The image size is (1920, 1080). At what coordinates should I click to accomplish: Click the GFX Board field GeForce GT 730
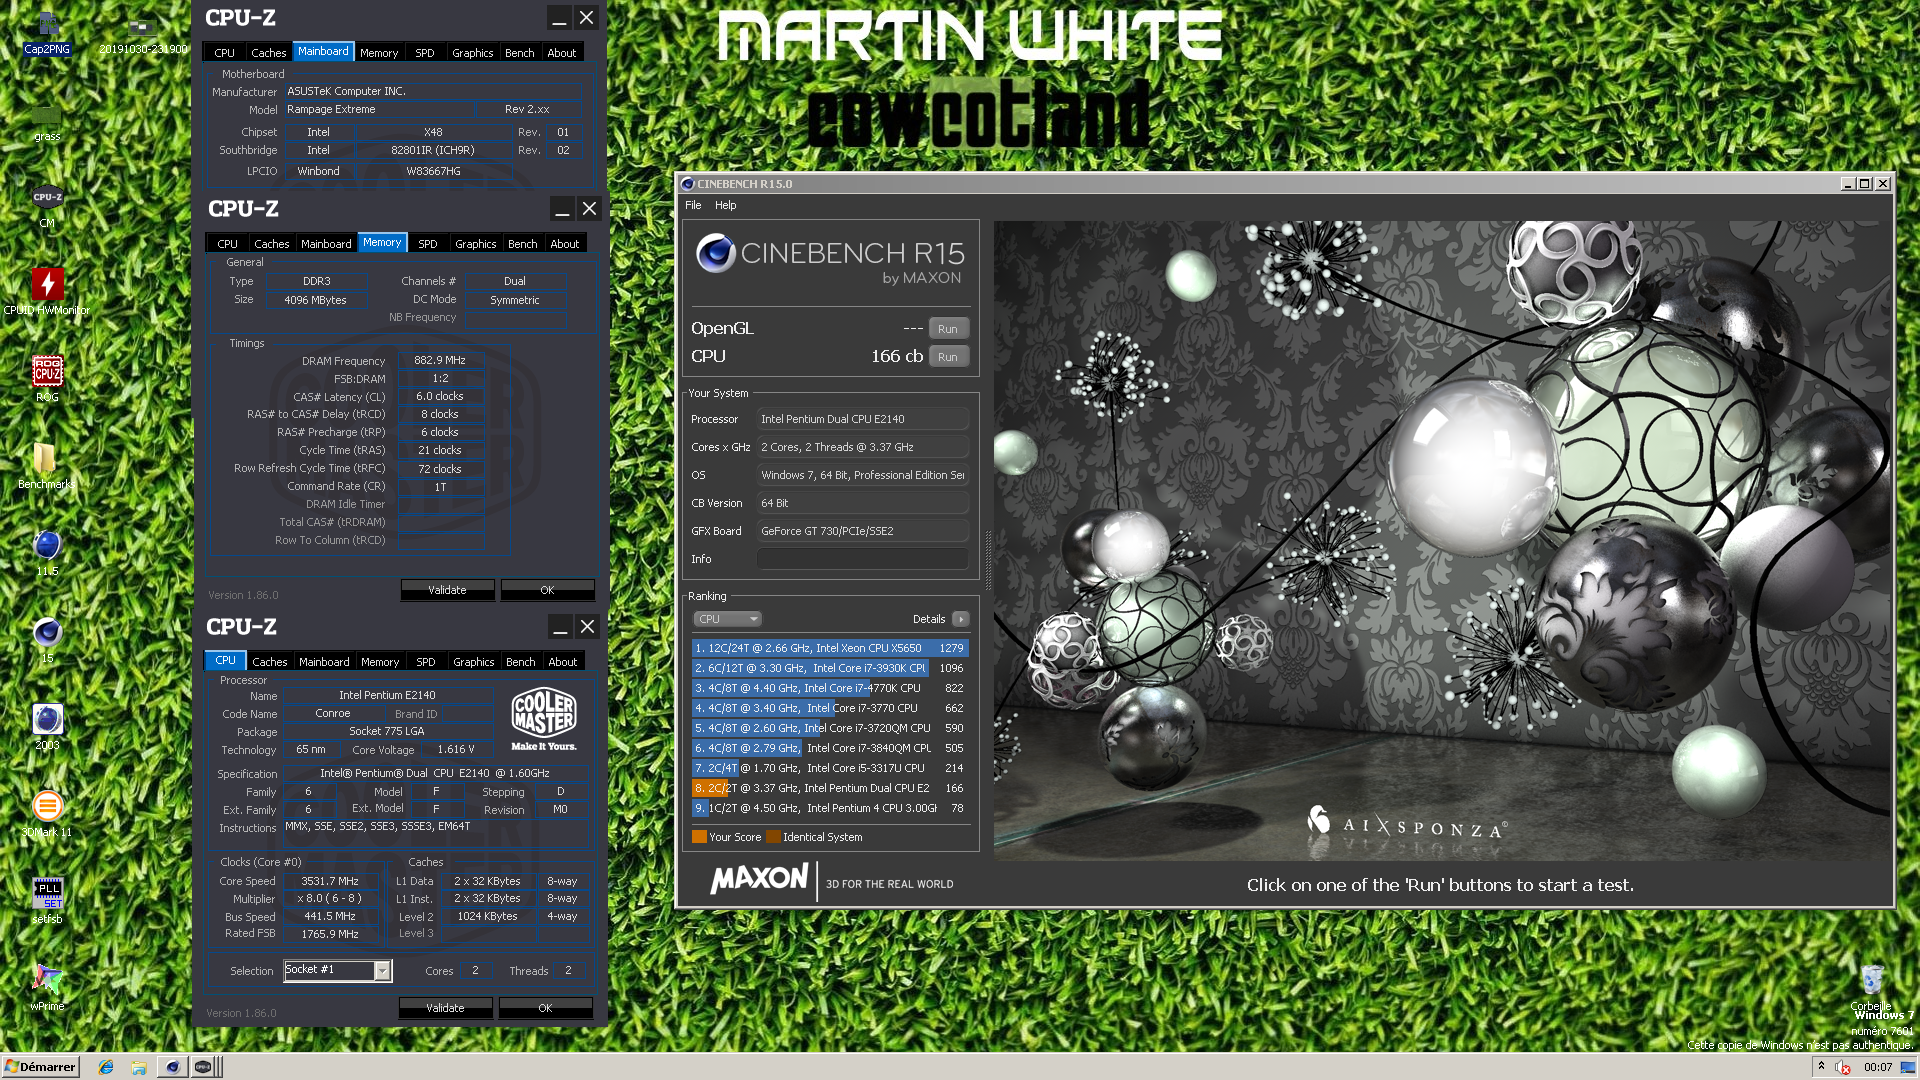tap(863, 531)
